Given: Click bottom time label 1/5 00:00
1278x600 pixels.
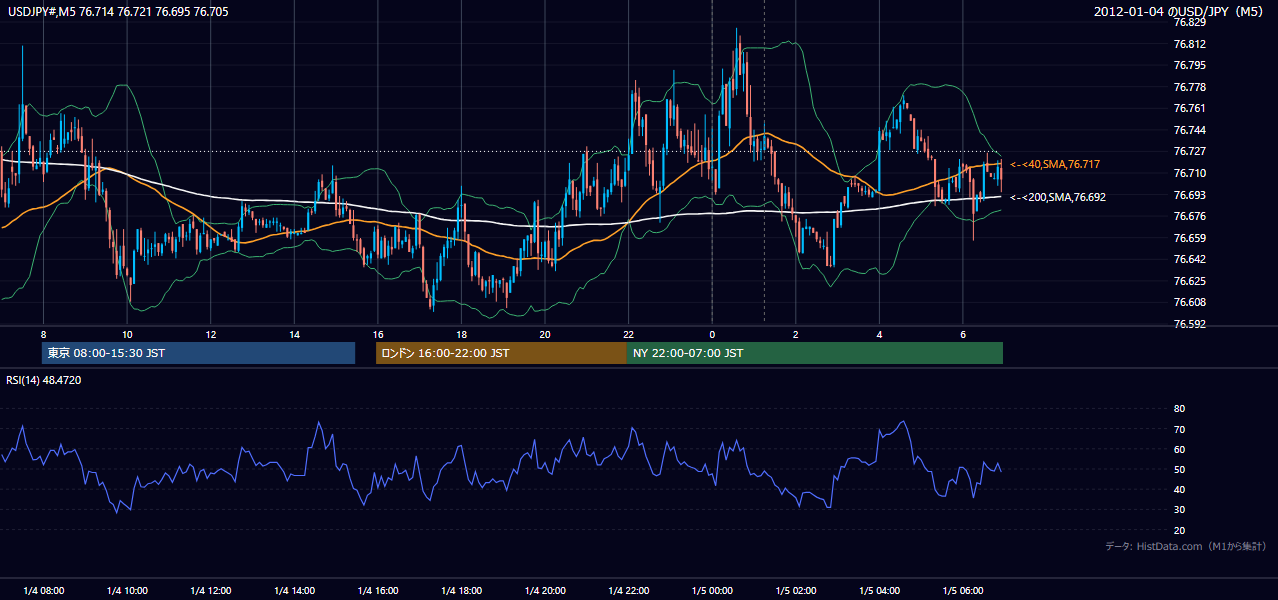Looking at the screenshot, I should (x=712, y=591).
